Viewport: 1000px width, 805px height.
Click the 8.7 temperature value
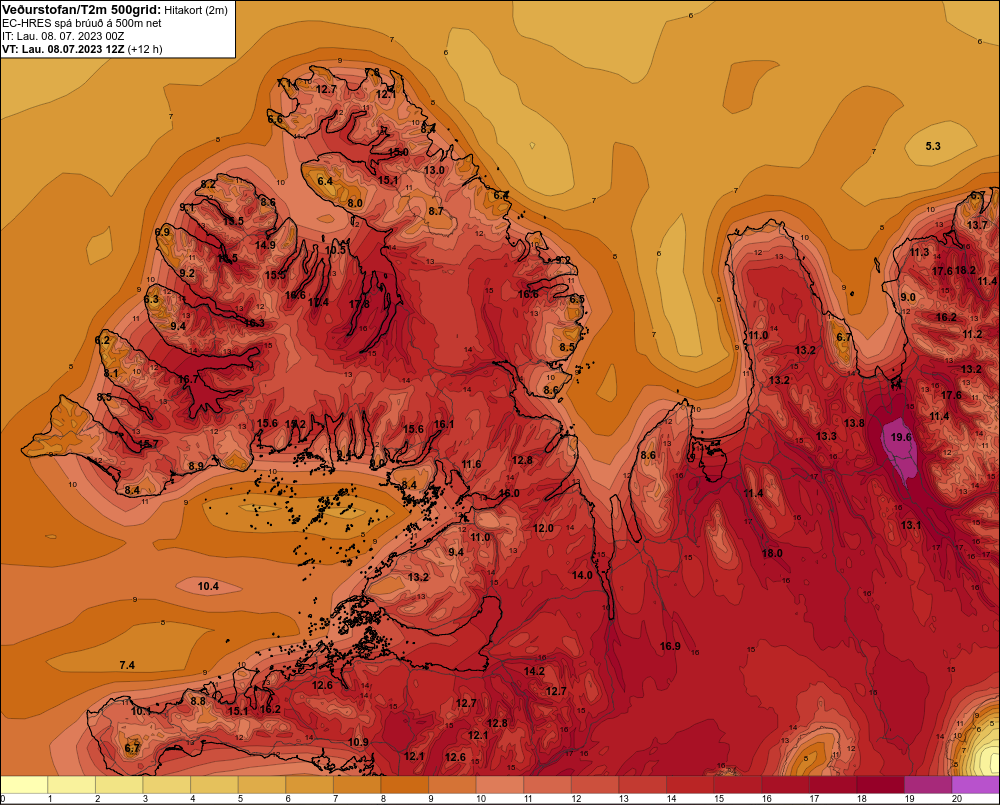click(436, 211)
